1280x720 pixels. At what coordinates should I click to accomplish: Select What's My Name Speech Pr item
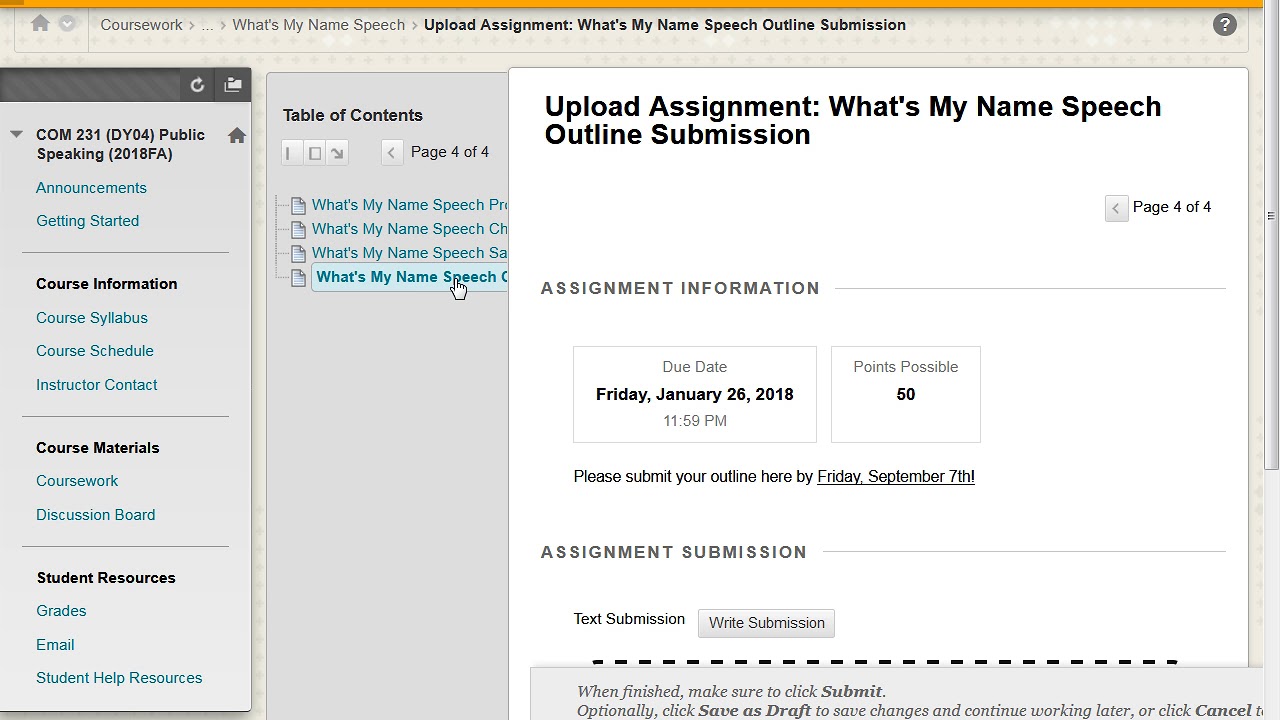[x=410, y=205]
